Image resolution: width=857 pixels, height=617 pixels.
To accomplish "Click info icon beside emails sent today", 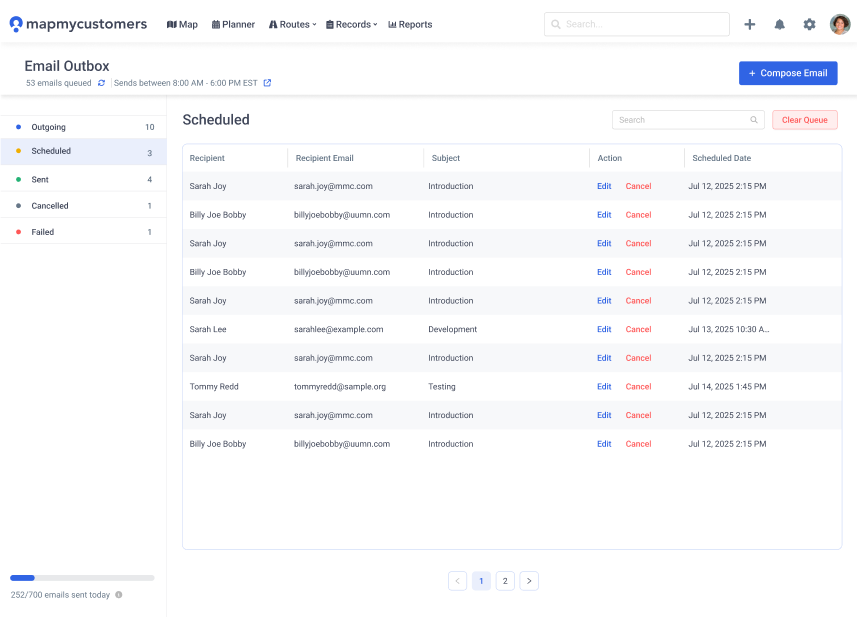I will [119, 595].
